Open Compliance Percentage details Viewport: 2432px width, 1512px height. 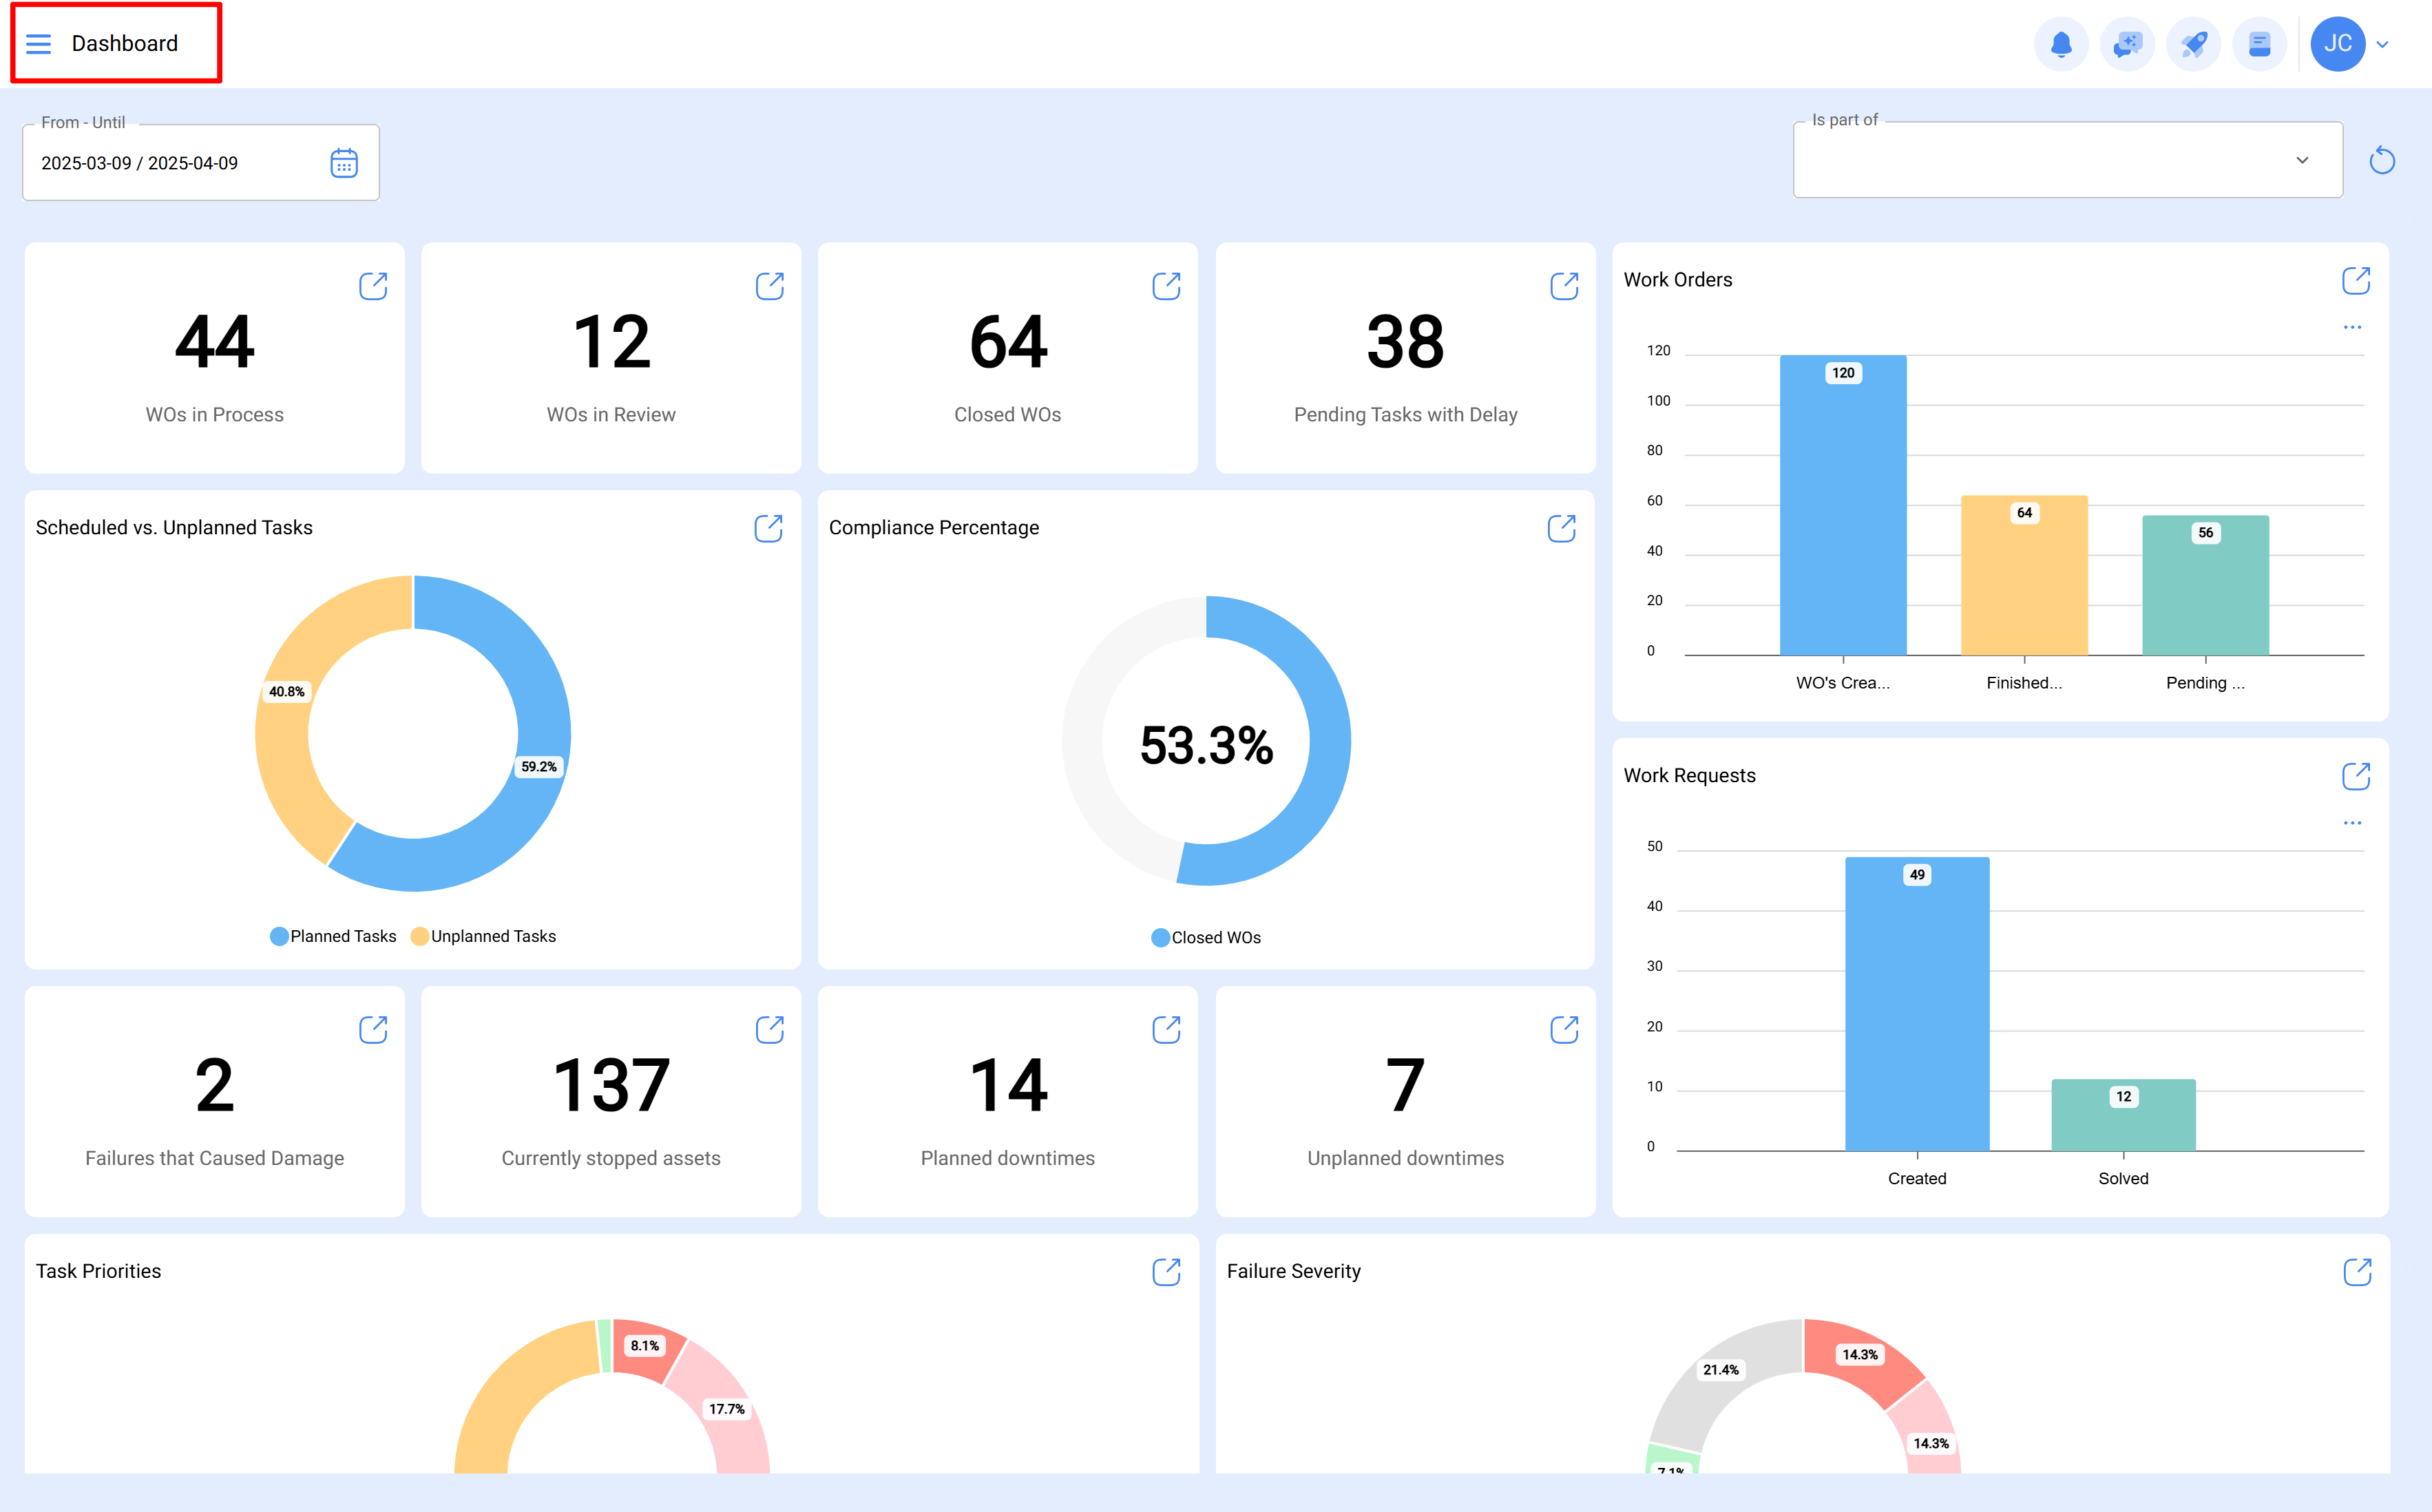click(1561, 528)
